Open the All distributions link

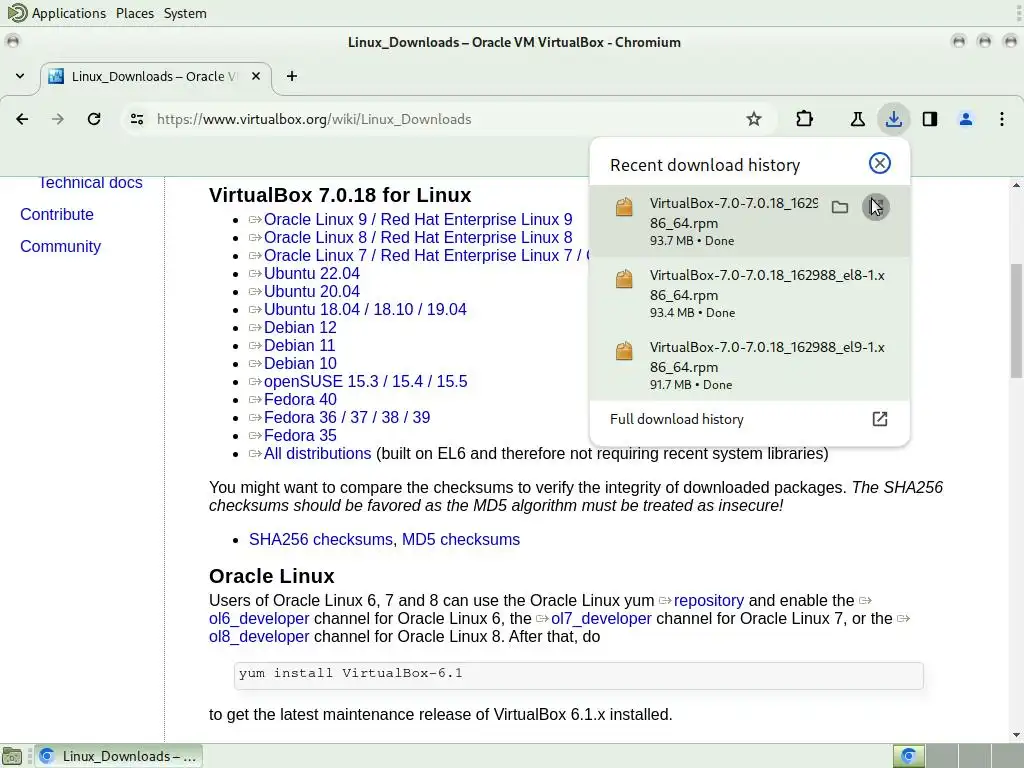coord(317,453)
